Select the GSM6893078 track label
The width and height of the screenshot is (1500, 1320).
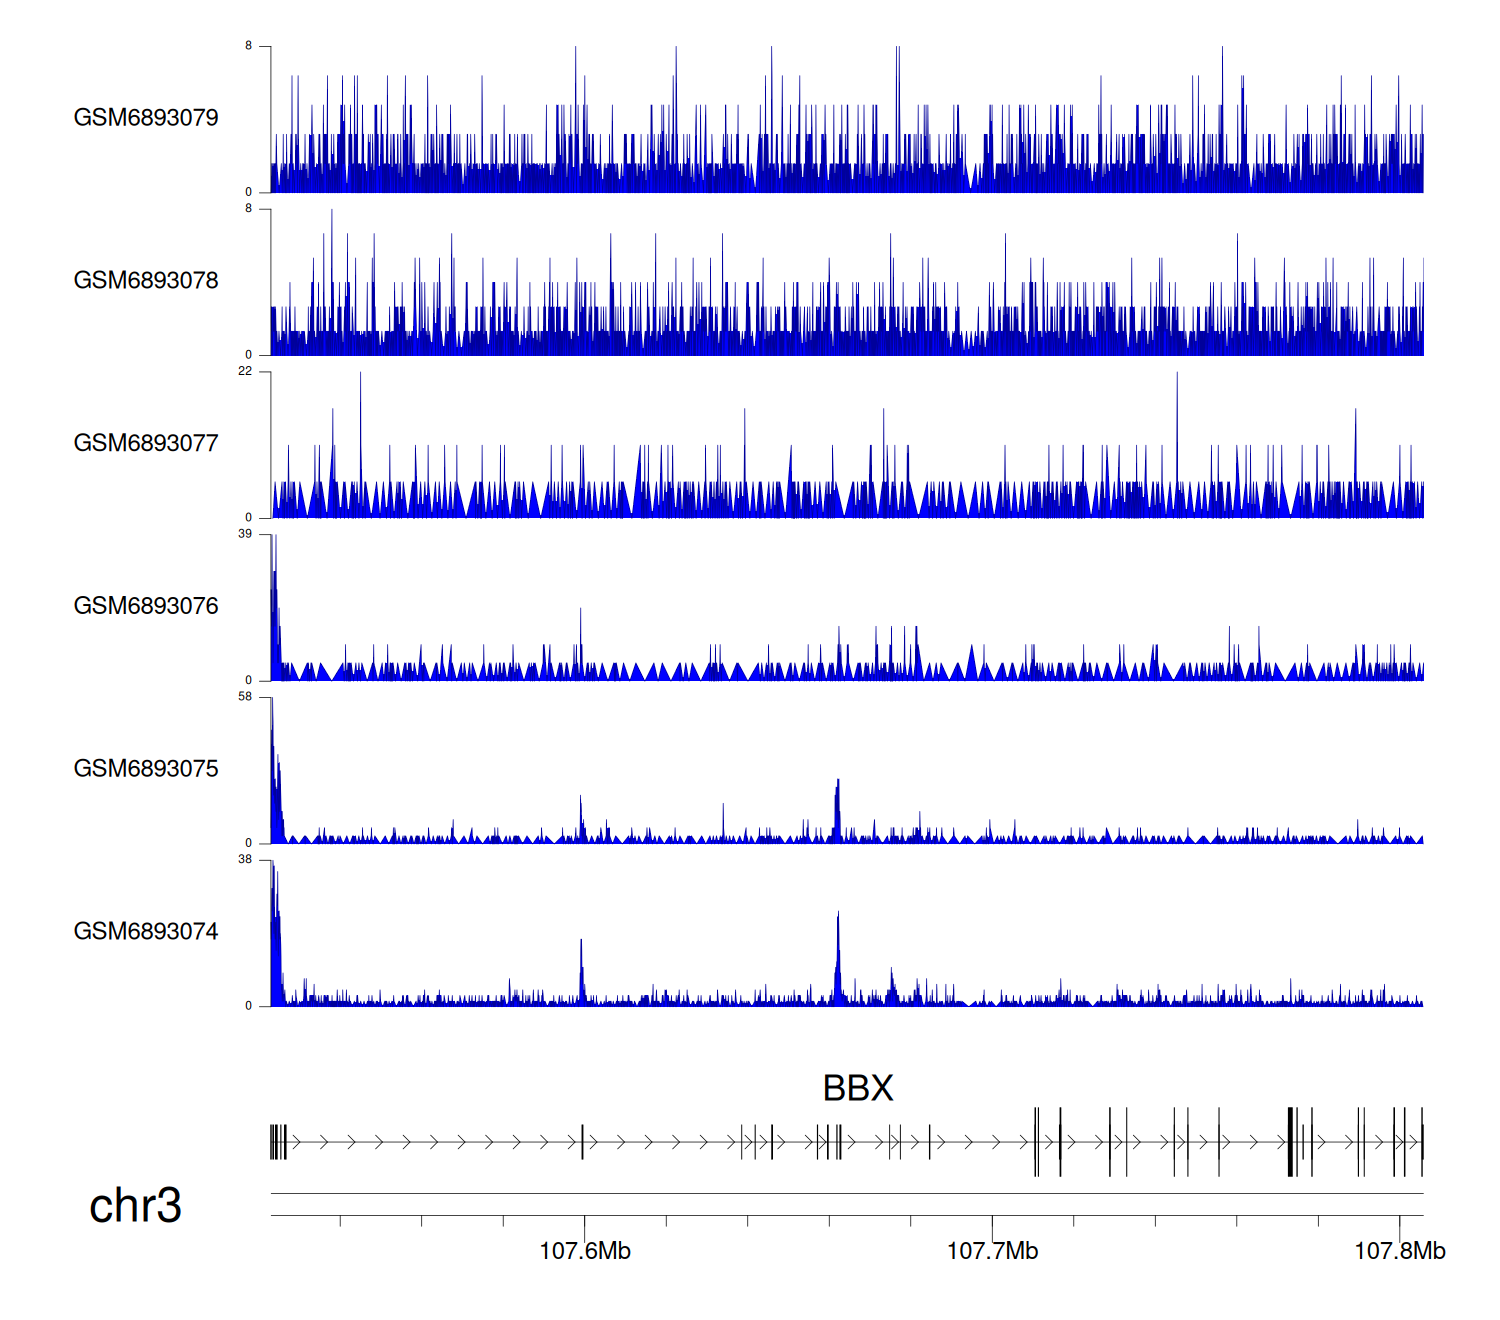pos(146,281)
